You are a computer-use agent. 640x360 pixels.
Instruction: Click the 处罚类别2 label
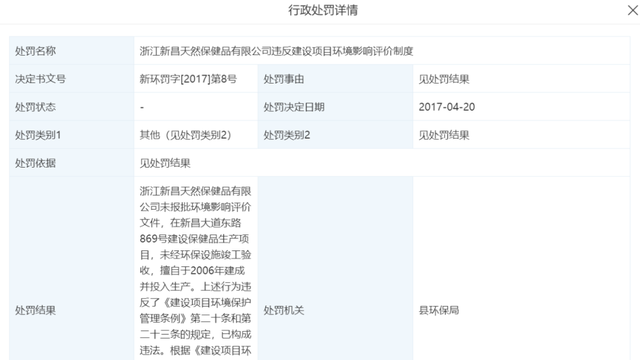pyautogui.click(x=287, y=135)
